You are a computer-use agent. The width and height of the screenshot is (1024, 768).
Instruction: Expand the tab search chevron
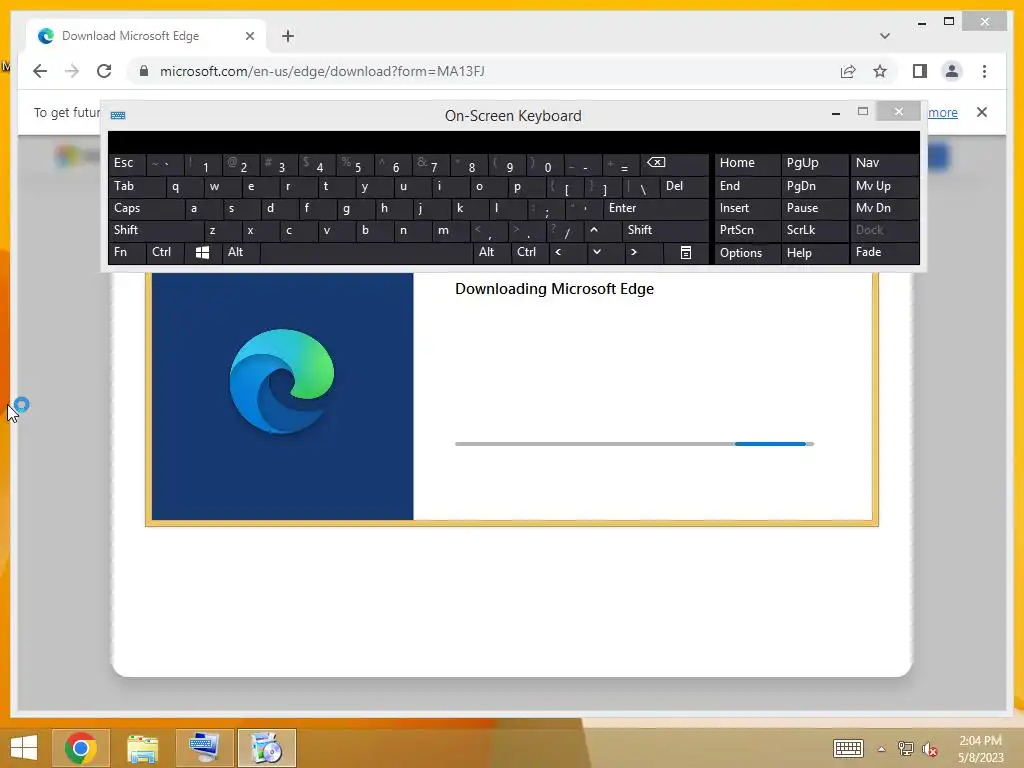885,36
